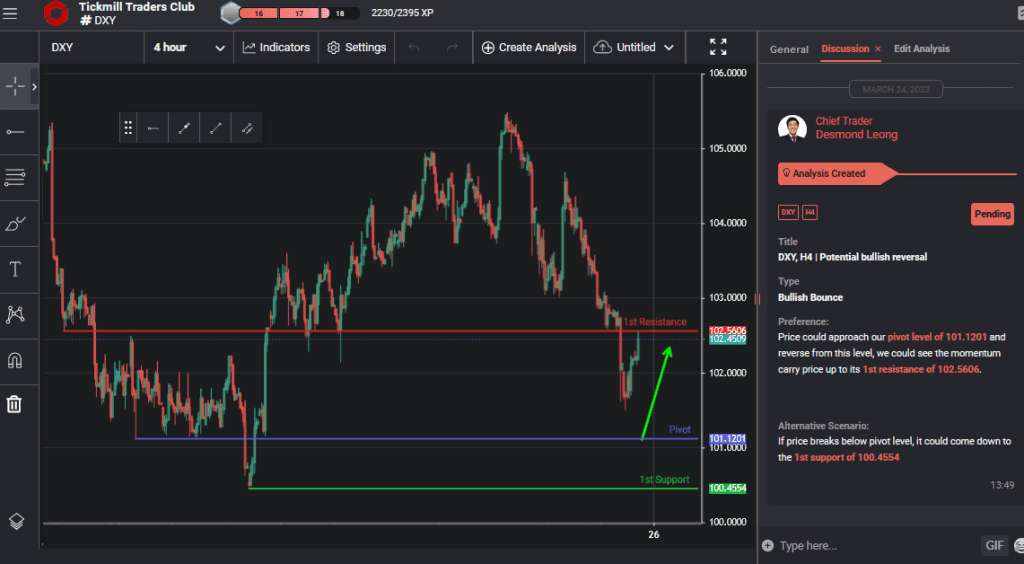Image resolution: width=1024 pixels, height=564 pixels.
Task: Toggle fullscreen chart mode
Action: point(718,47)
